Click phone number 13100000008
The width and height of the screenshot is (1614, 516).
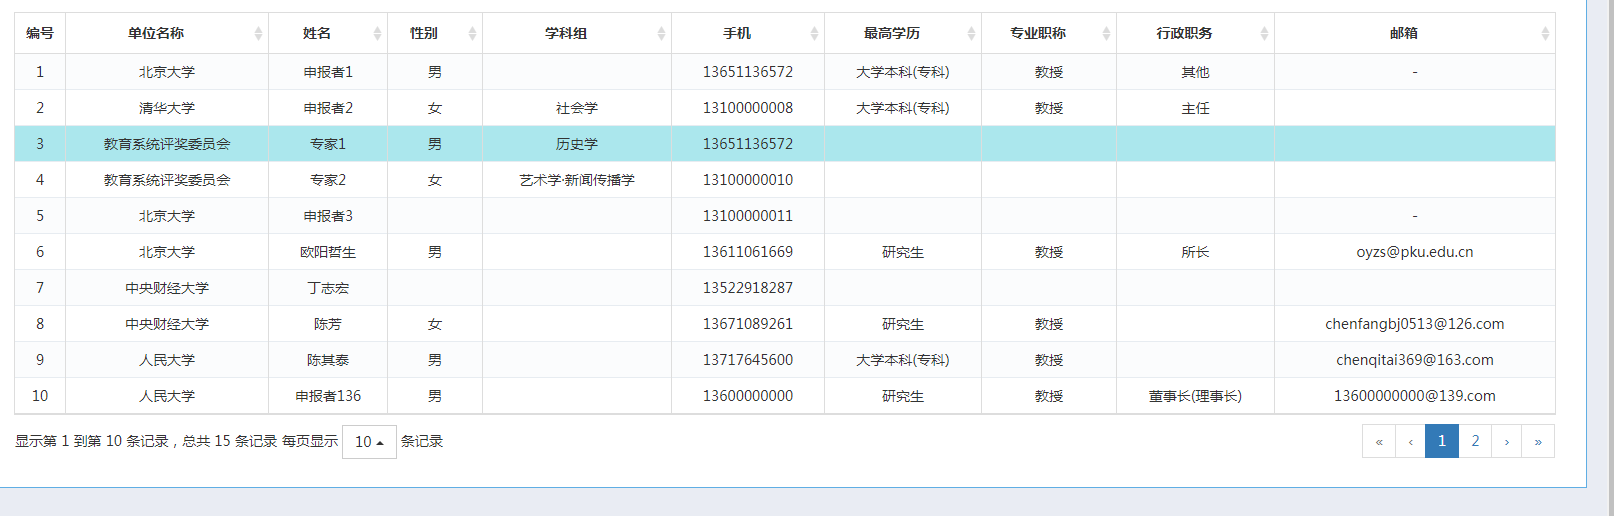coord(748,108)
